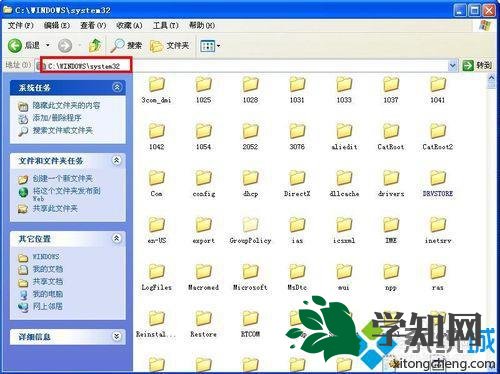Open 共享文档 in Other Places
The height and width of the screenshot is (374, 500).
click(x=48, y=282)
